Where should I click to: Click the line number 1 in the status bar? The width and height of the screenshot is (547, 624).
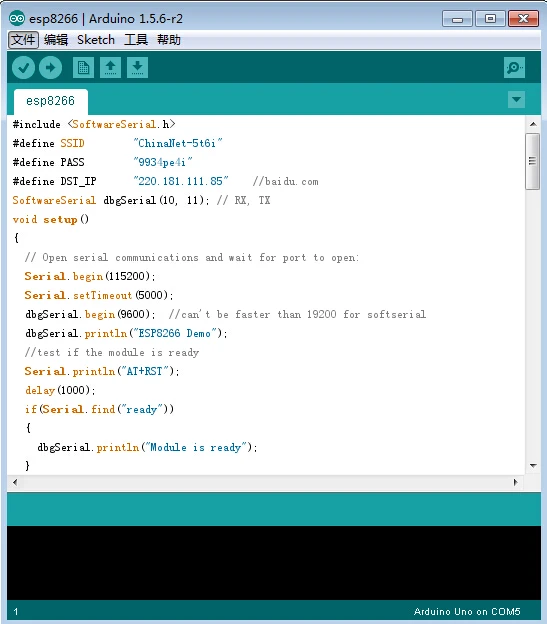(16, 612)
